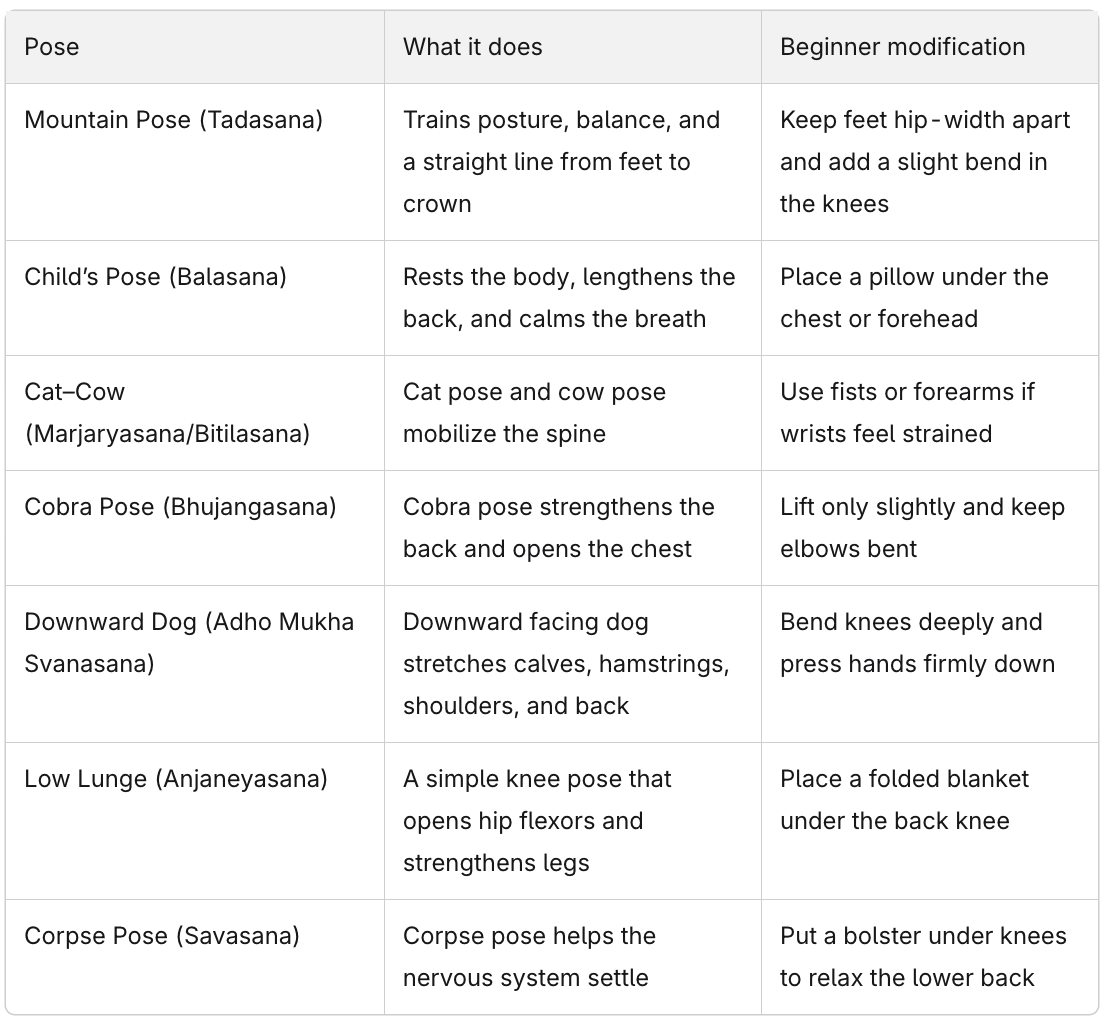Screen dimensions: 1105x1023
Task: Select 'Downward facing dog stretches calves' cell
Action: pyautogui.click(x=572, y=664)
